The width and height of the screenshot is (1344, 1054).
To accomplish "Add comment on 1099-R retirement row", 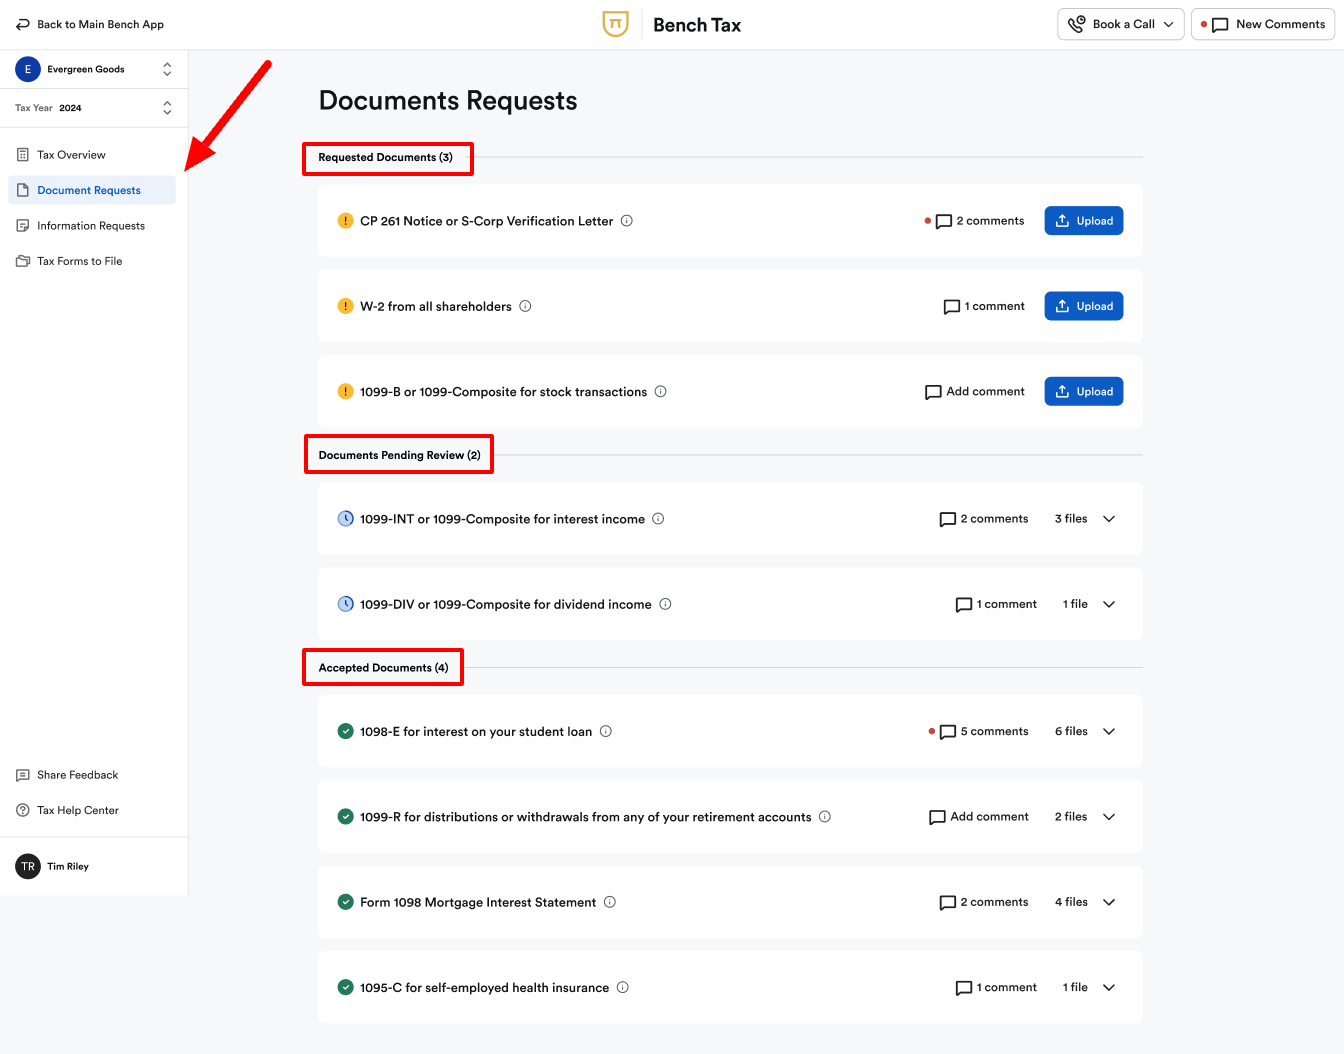I will (979, 817).
